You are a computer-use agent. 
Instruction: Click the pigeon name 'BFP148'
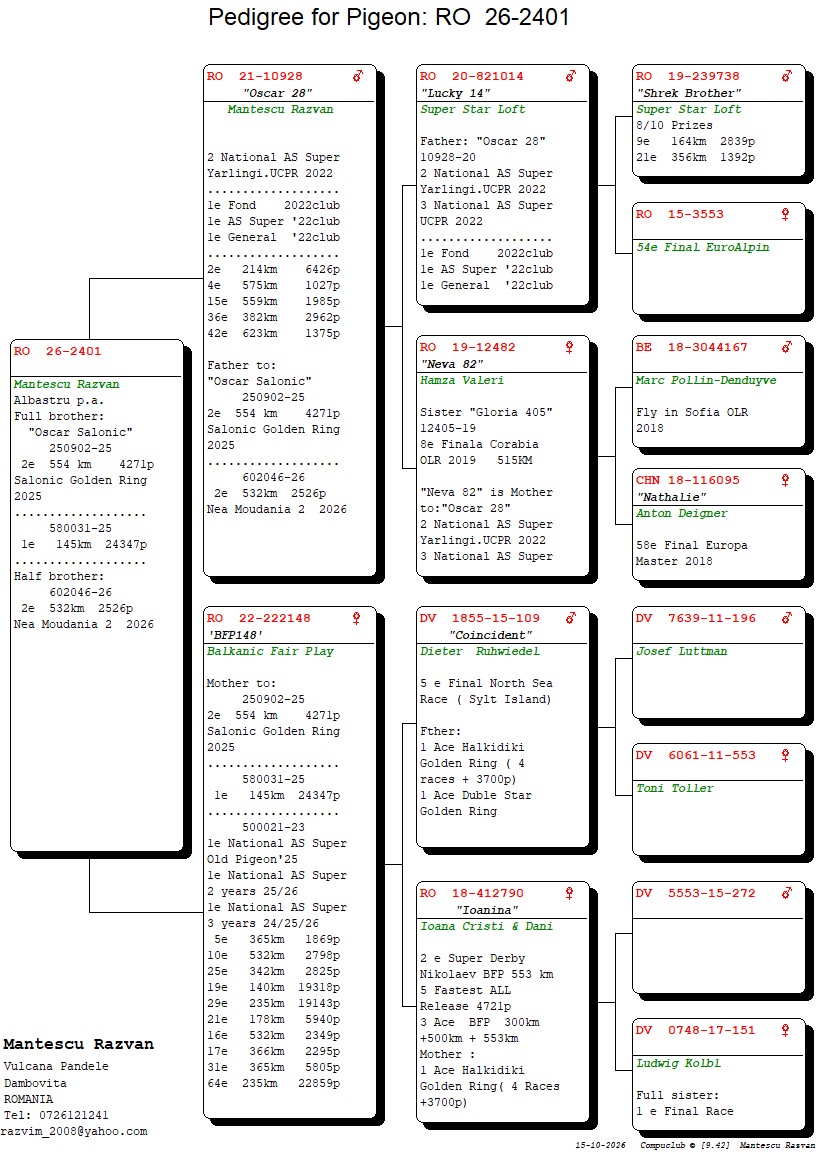(235, 635)
